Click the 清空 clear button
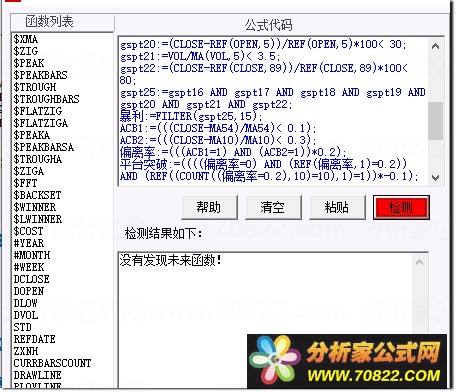 273,207
